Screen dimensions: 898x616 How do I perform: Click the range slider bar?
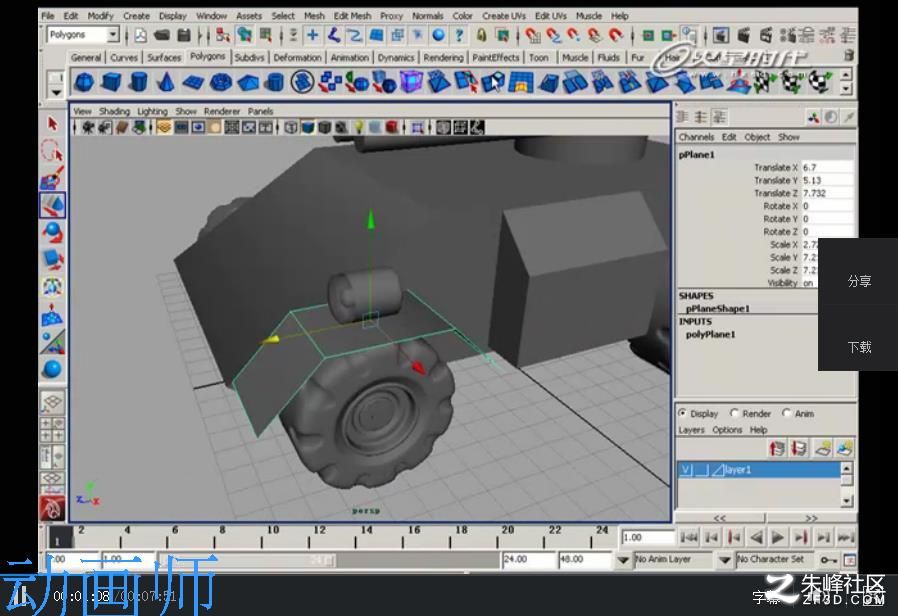click(247, 560)
